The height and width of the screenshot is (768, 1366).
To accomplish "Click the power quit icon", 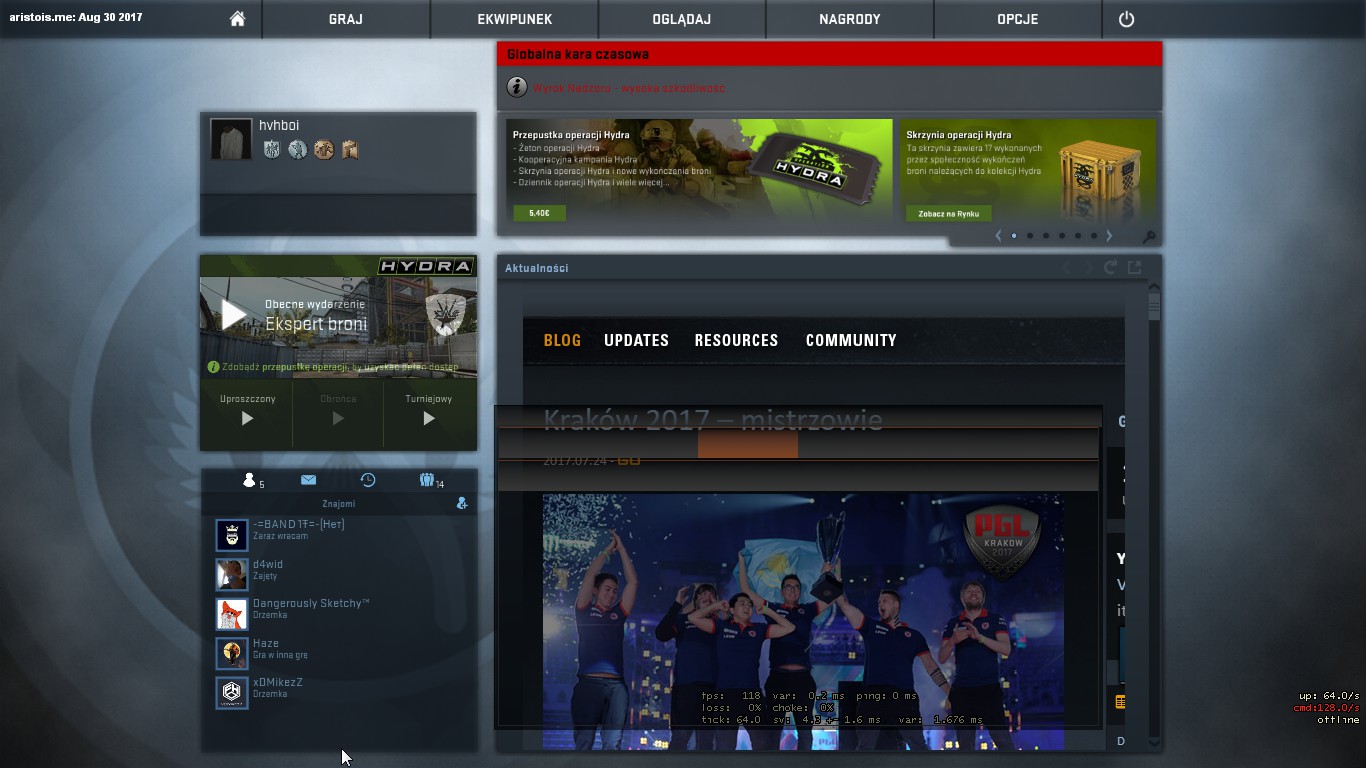I will [x=1126, y=19].
